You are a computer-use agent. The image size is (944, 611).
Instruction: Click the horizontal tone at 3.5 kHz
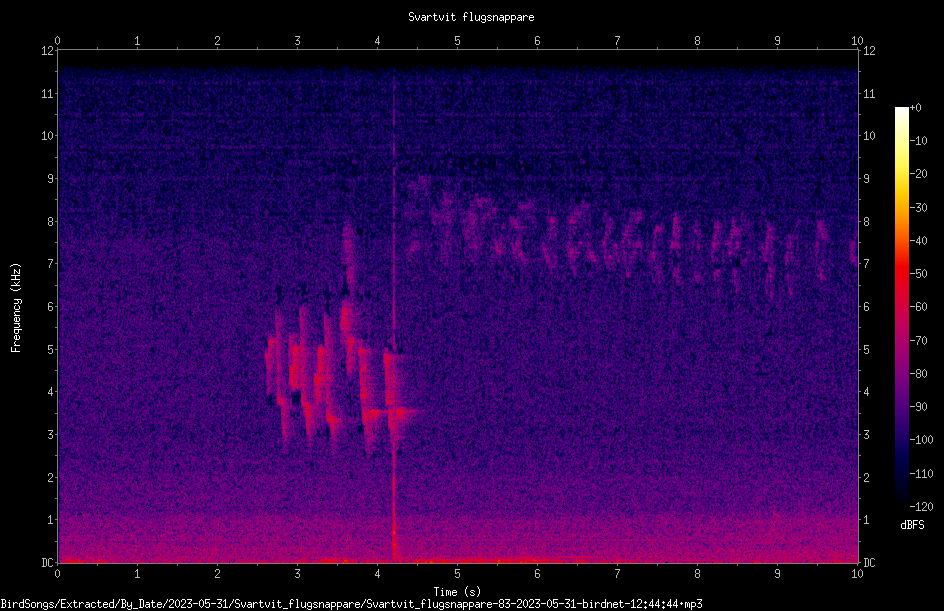(x=391, y=412)
